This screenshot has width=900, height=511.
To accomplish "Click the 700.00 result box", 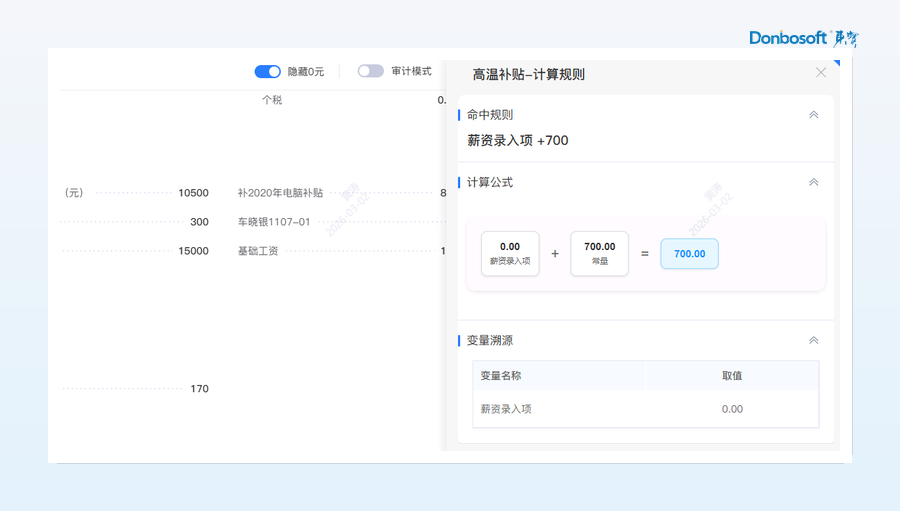I will pyautogui.click(x=689, y=253).
